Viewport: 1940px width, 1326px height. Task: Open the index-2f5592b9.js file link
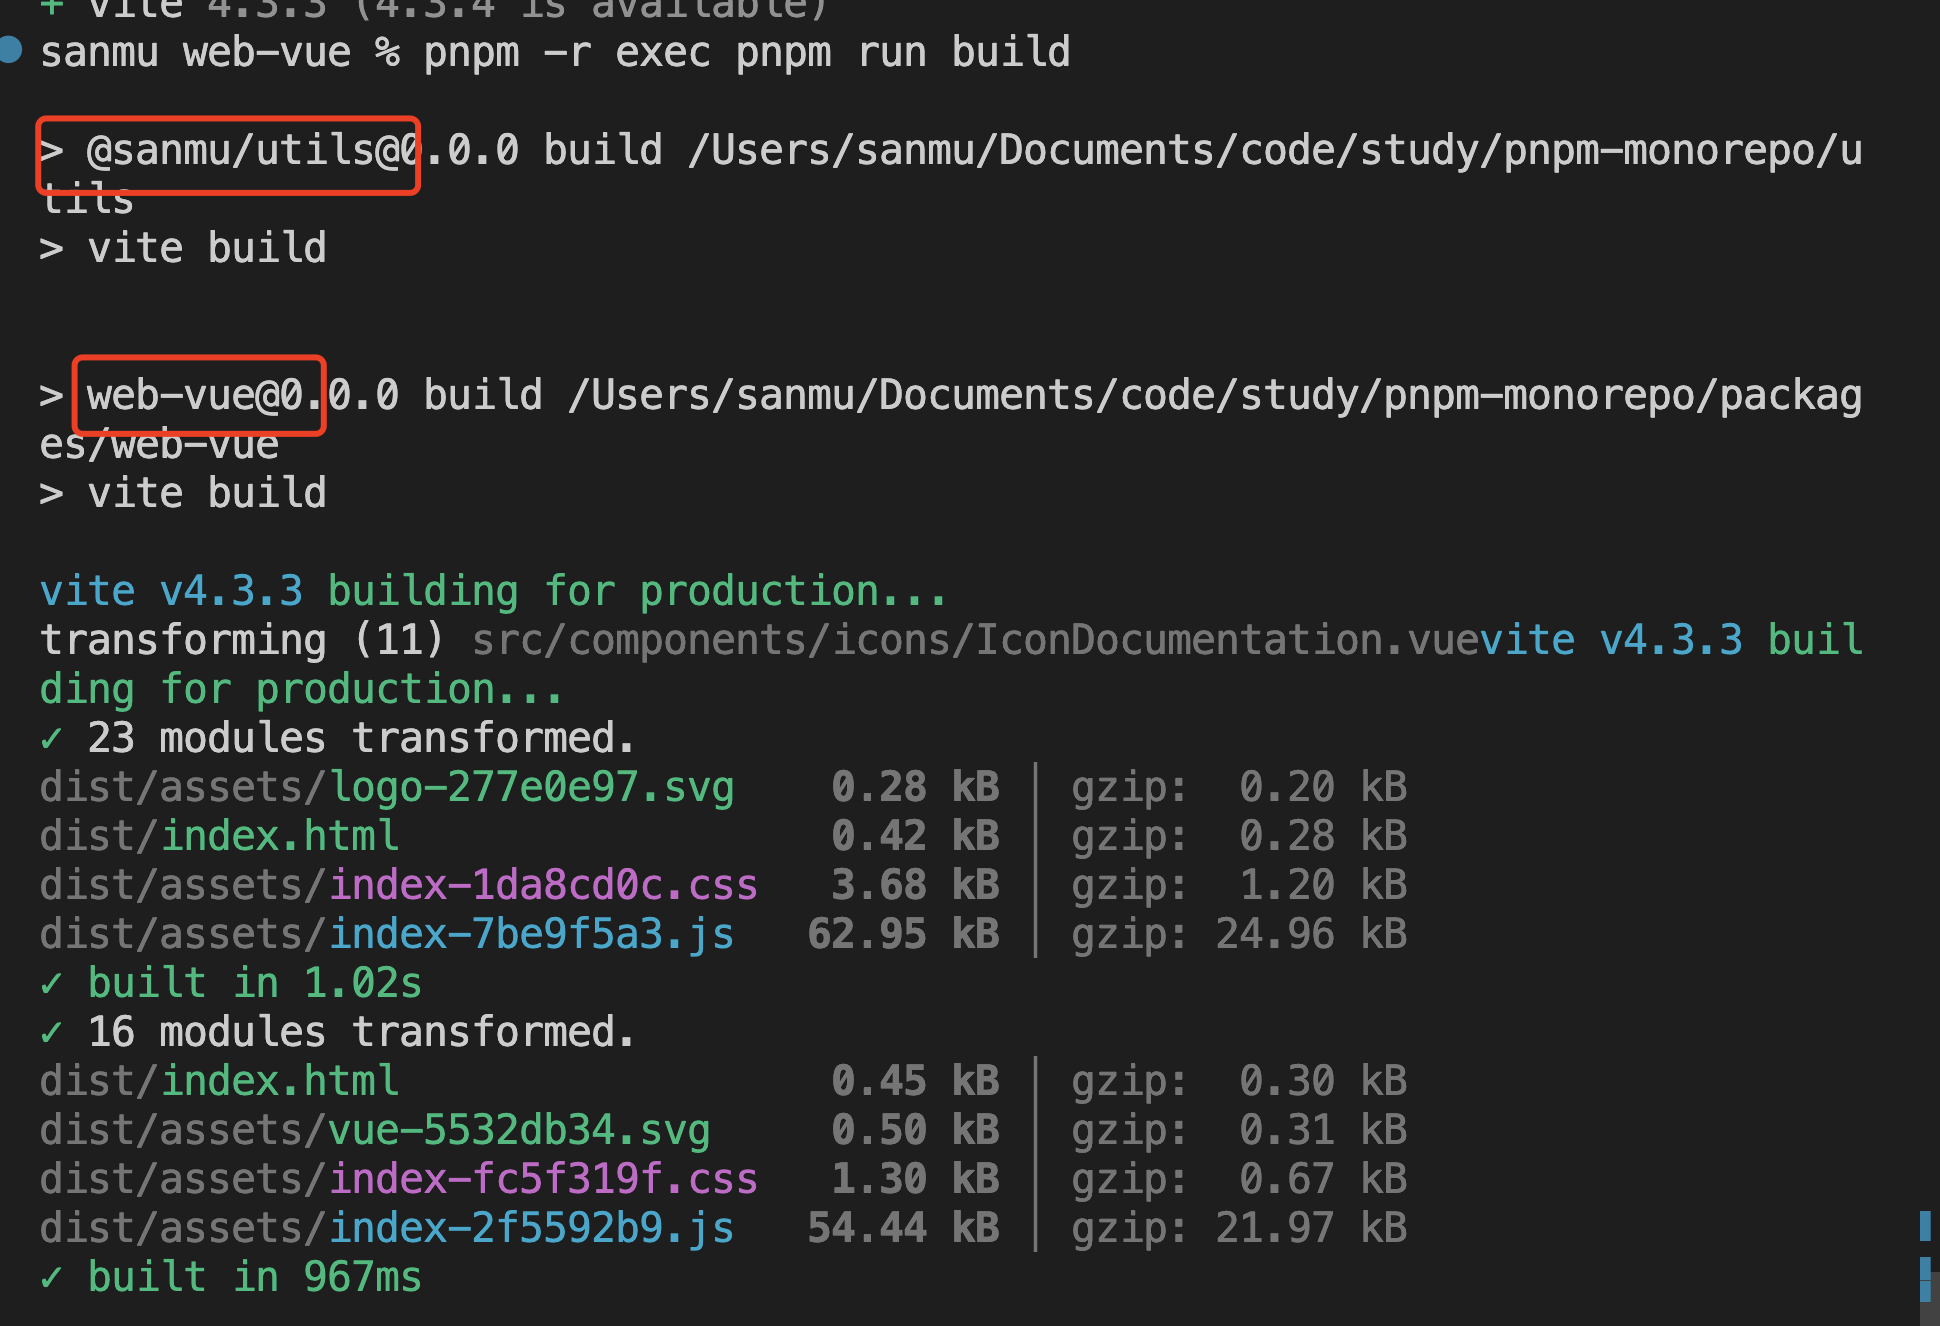(x=531, y=1229)
